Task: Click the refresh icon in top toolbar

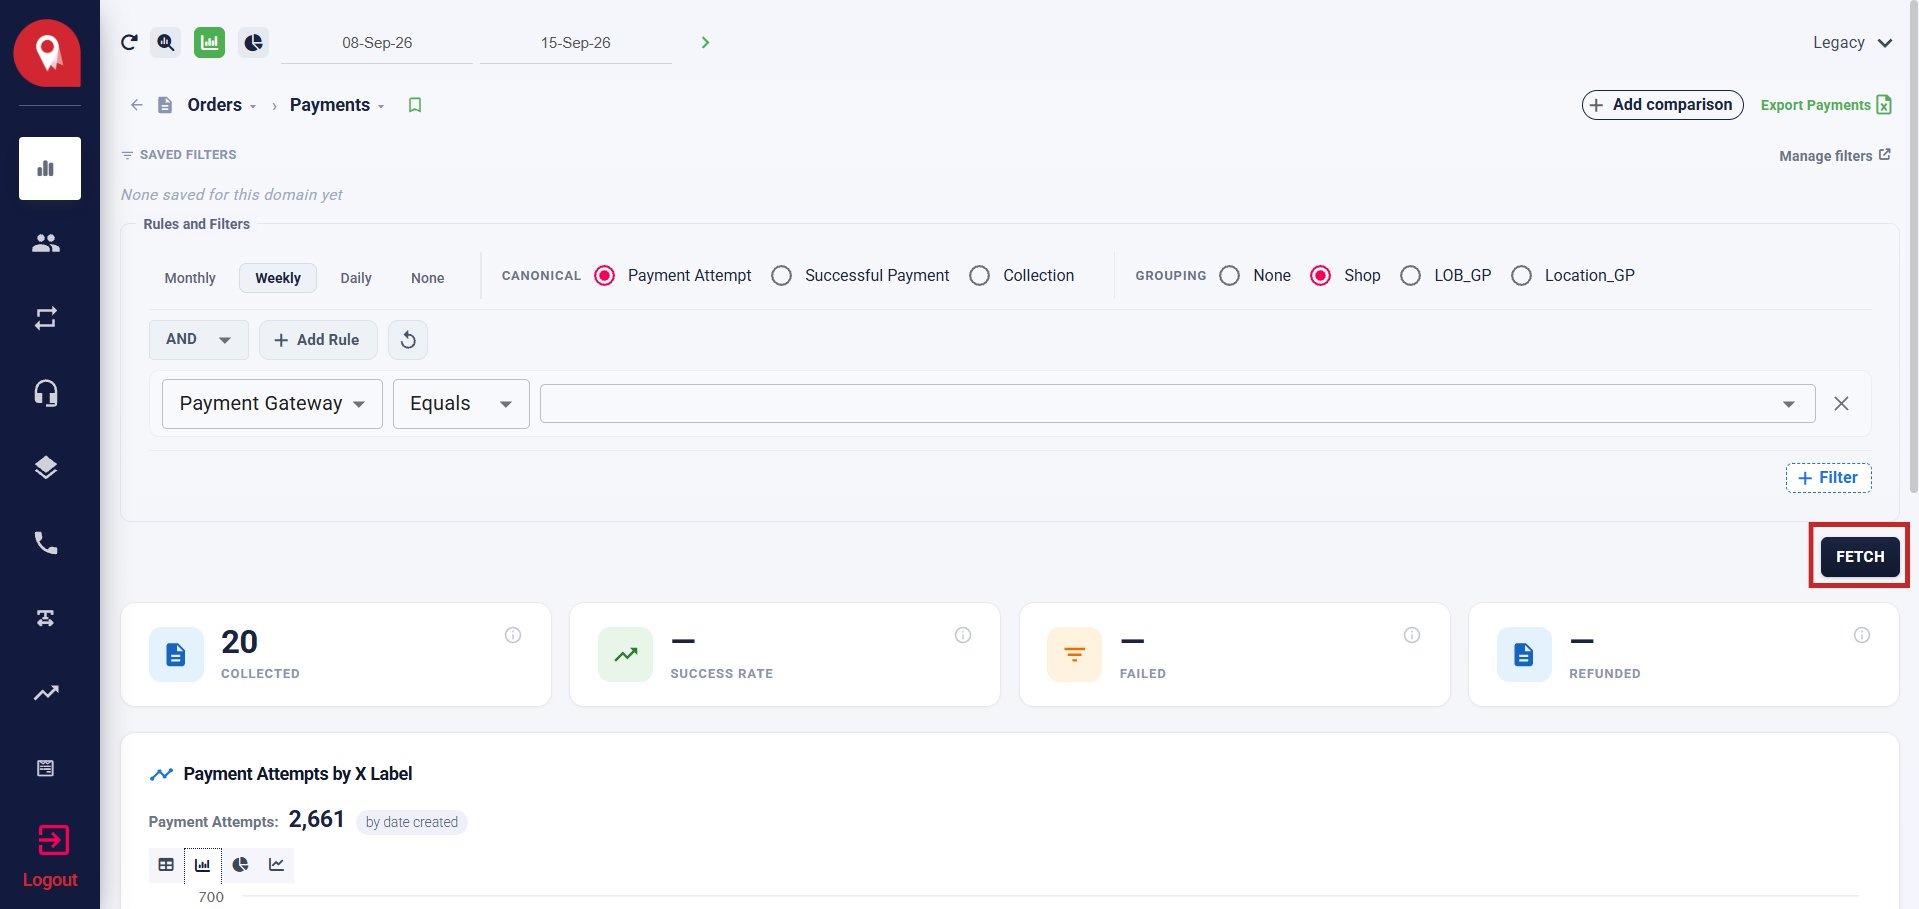Action: click(129, 42)
